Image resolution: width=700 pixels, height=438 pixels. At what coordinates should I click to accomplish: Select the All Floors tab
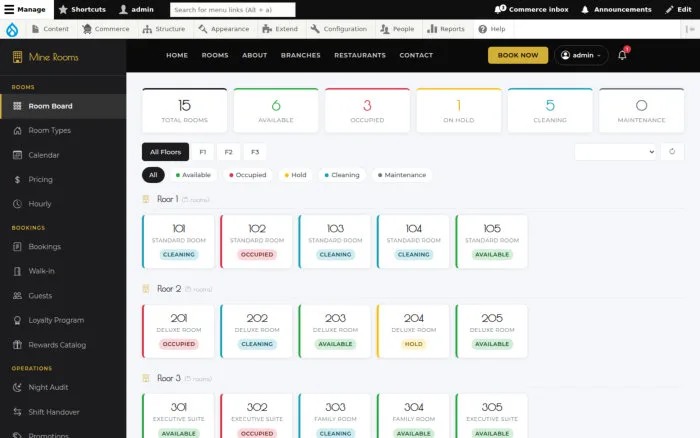tap(165, 152)
